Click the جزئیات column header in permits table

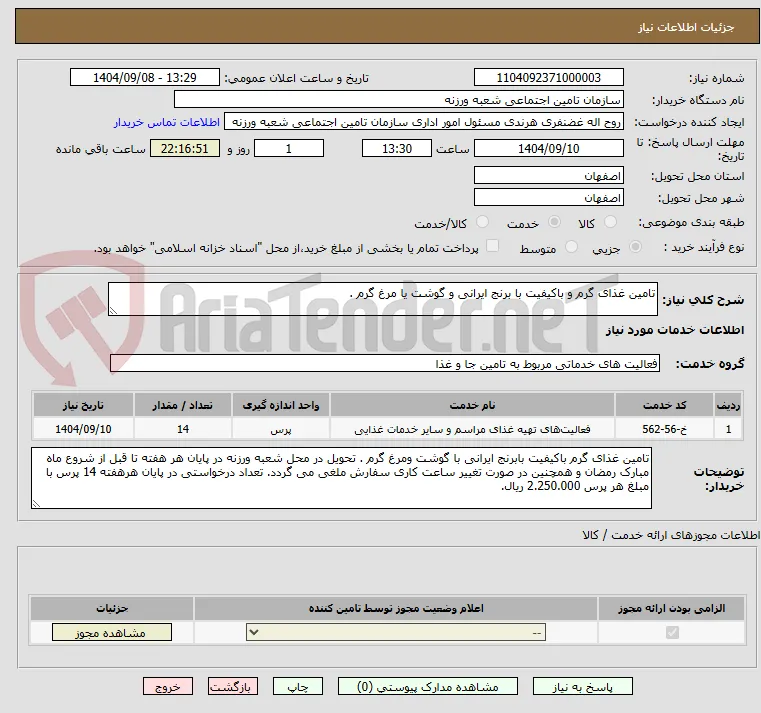click(112, 608)
